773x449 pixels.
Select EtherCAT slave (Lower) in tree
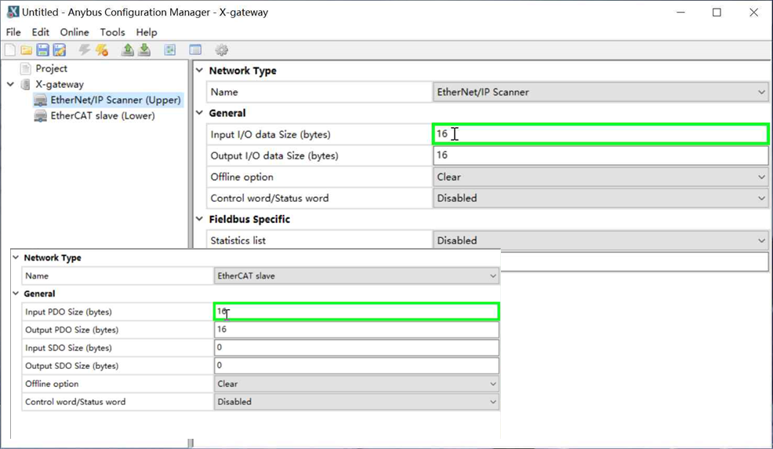coord(103,116)
